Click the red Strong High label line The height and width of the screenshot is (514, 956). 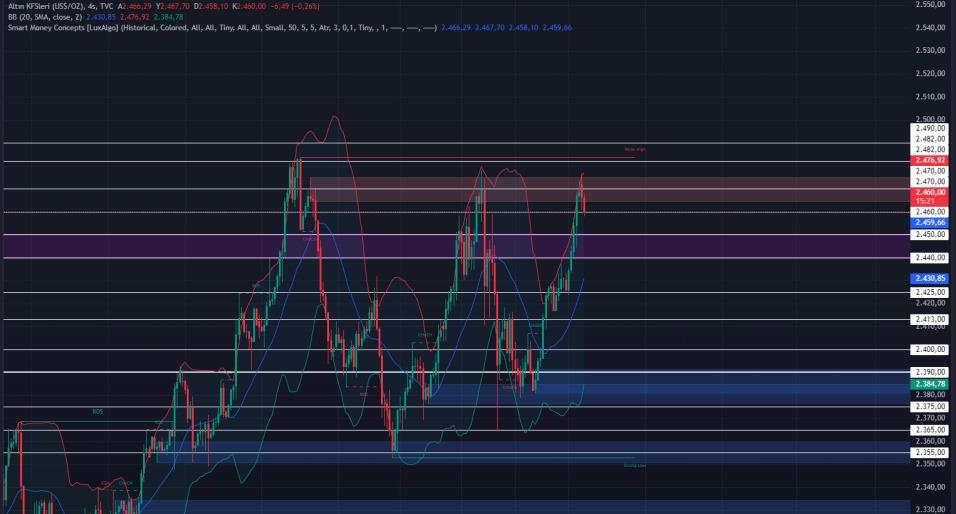point(500,156)
